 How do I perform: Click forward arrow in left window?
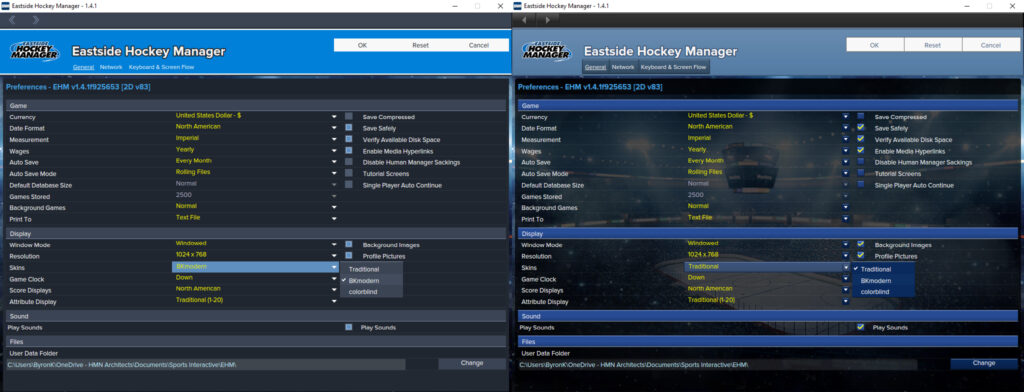point(35,20)
